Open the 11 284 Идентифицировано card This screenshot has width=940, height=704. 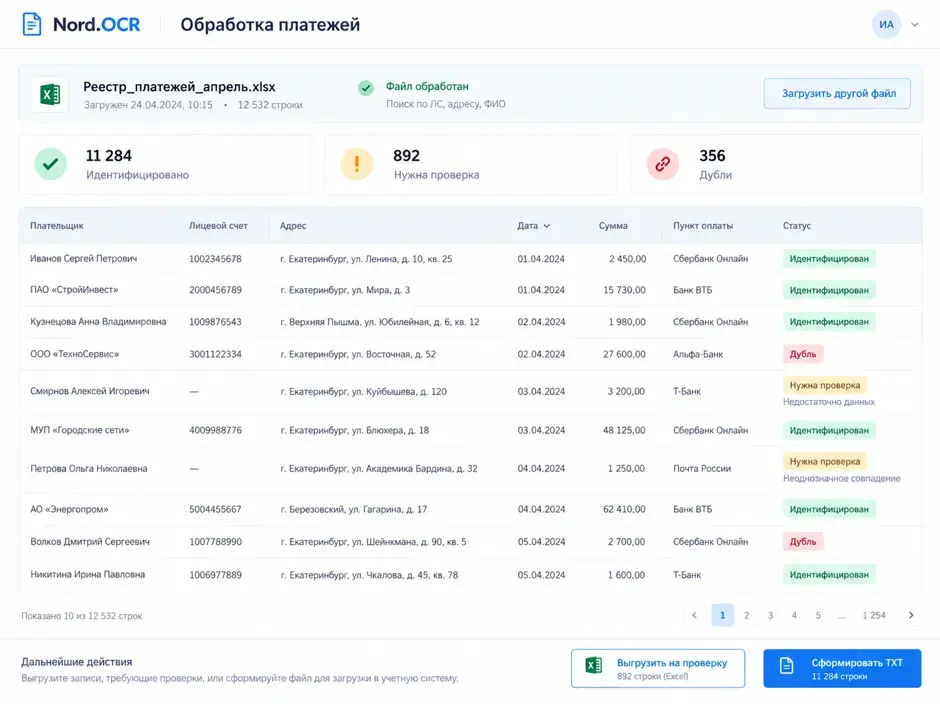pyautogui.click(x=165, y=165)
